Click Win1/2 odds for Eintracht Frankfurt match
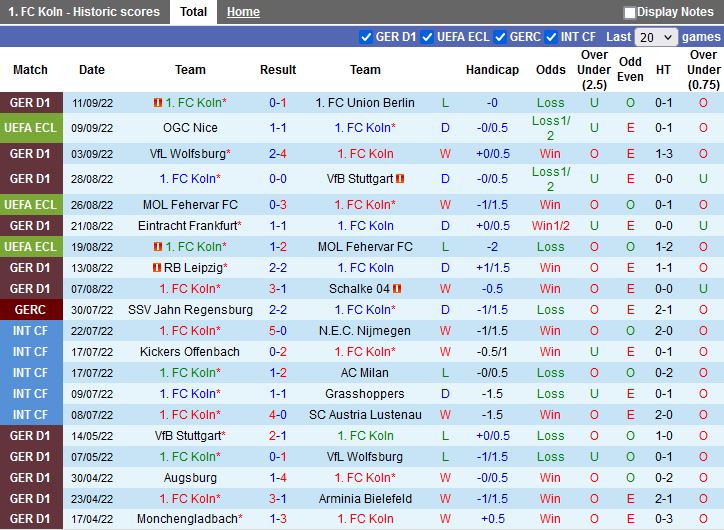This screenshot has height=530, width=724. point(550,226)
